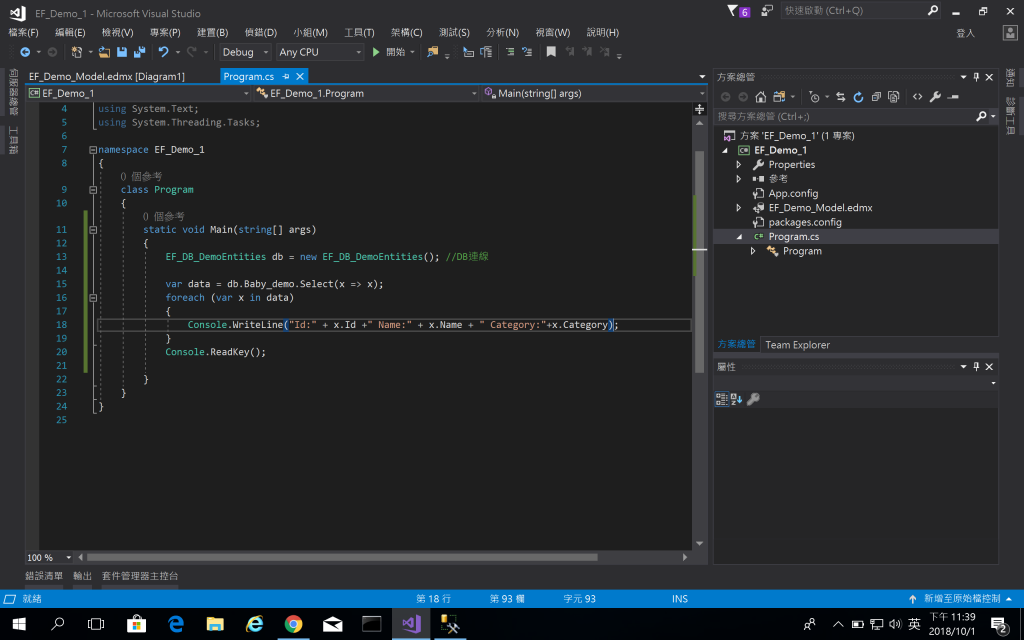Click the Alphabetical sort icon in Properties panel
Screen dimensions: 1024x640
click(x=737, y=399)
